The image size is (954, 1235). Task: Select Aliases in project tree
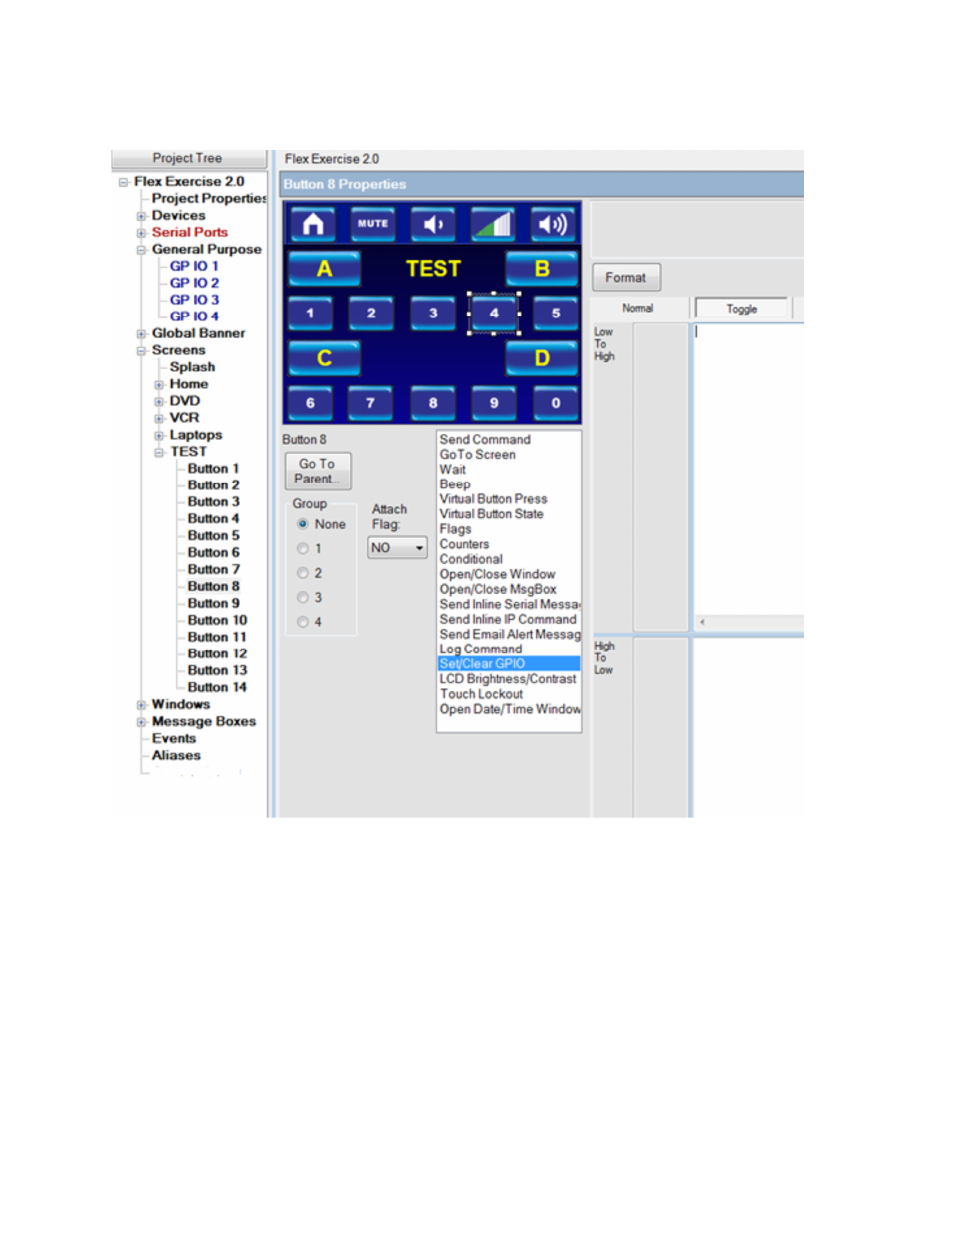pos(176,755)
